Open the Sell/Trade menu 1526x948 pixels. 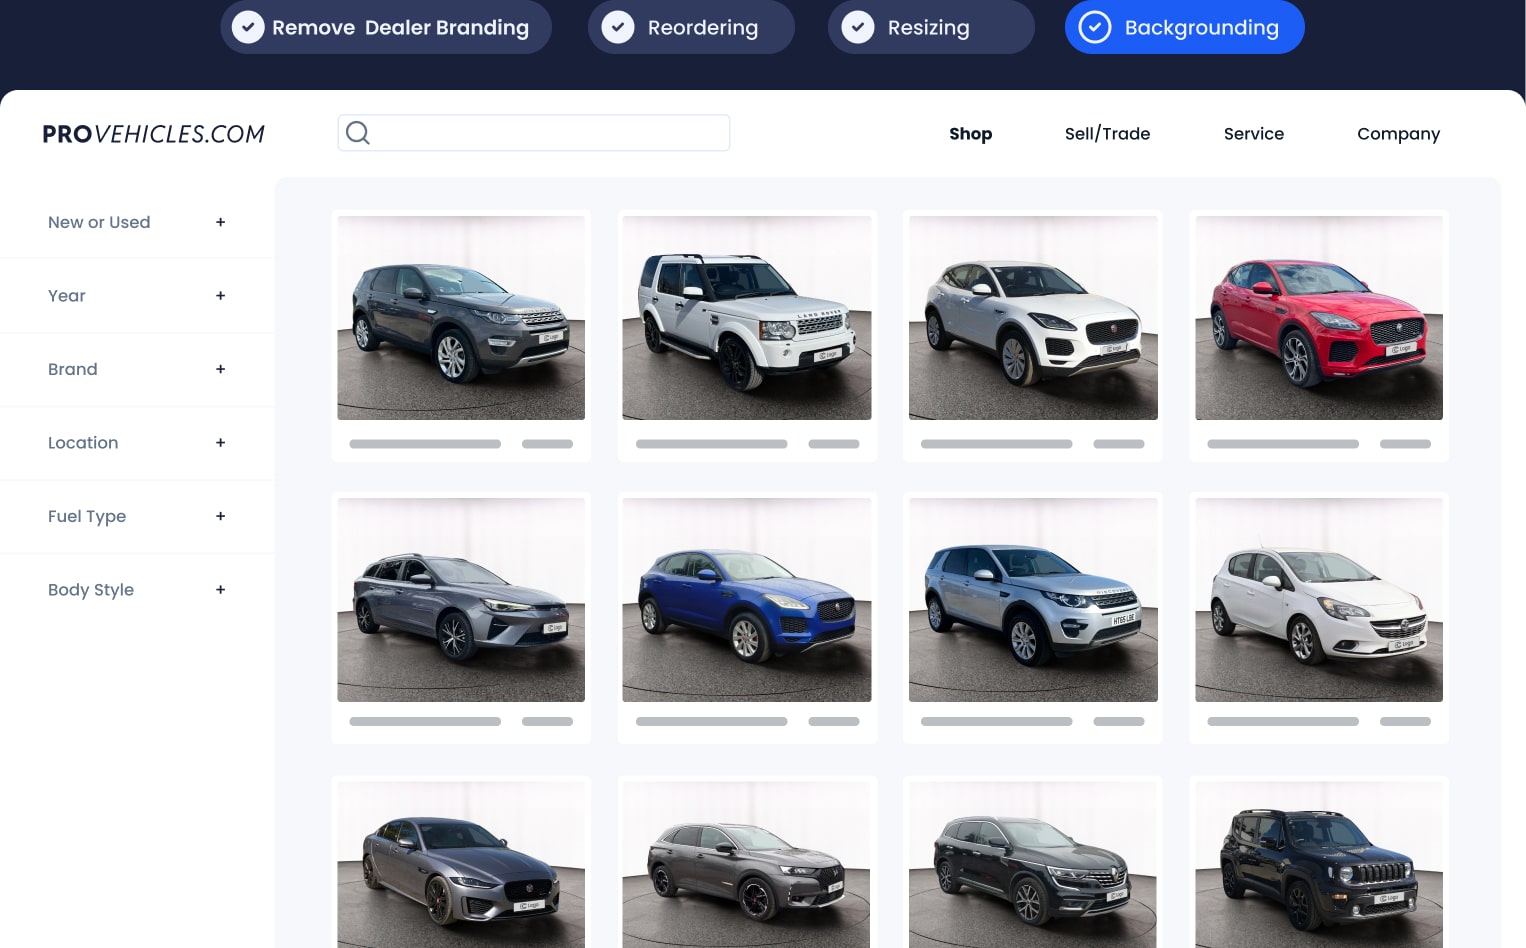pos(1107,134)
